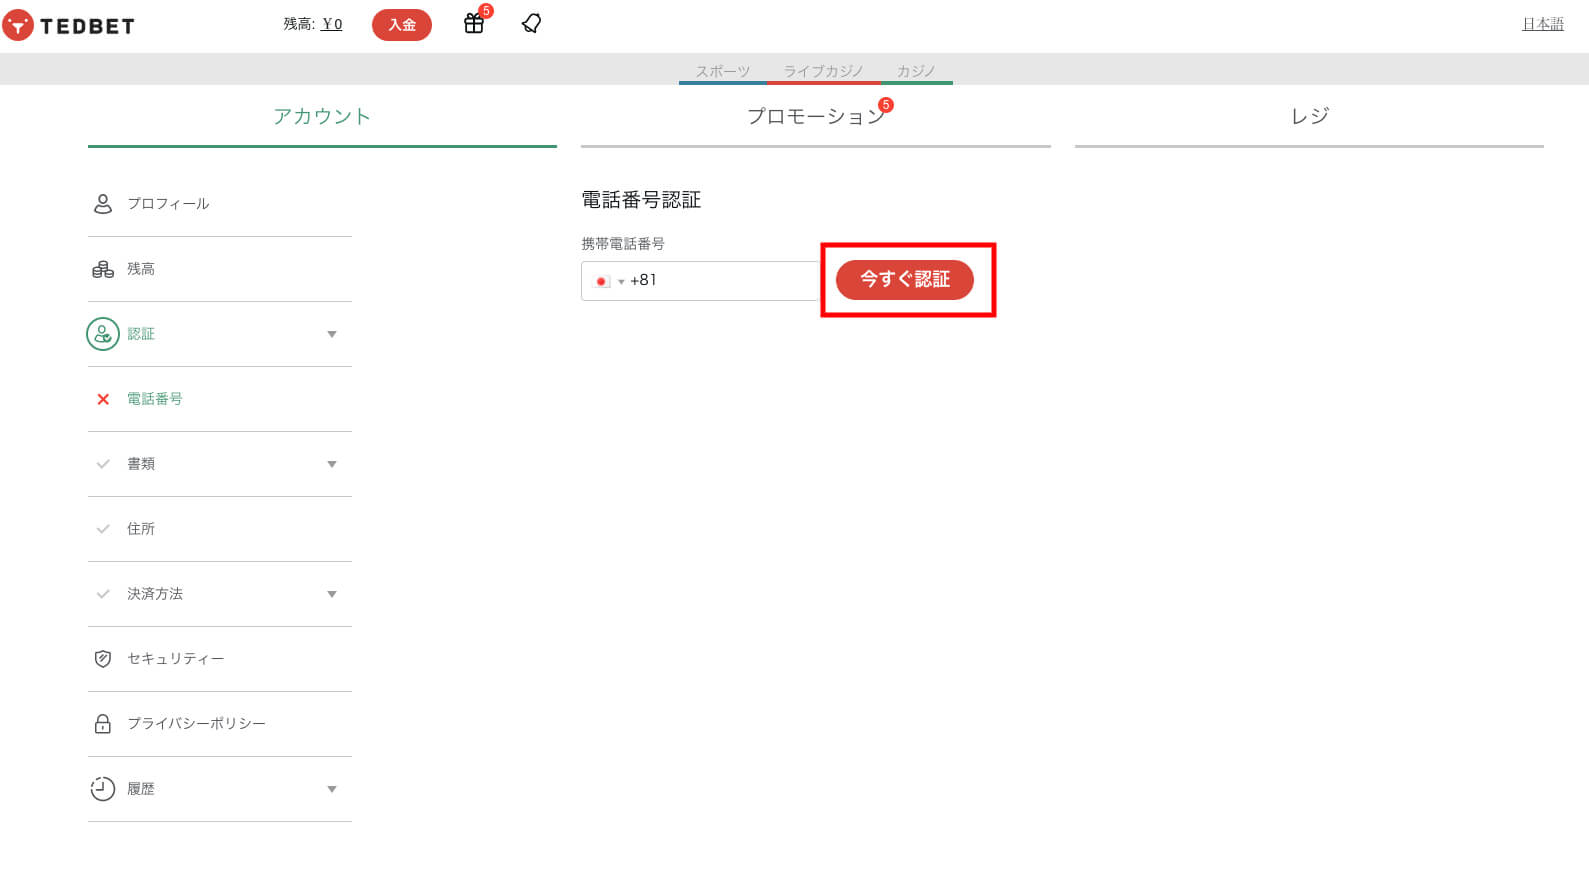Image resolution: width=1589 pixels, height=876 pixels.
Task: Click the 決済方法 sidebar label
Action: [x=155, y=594]
